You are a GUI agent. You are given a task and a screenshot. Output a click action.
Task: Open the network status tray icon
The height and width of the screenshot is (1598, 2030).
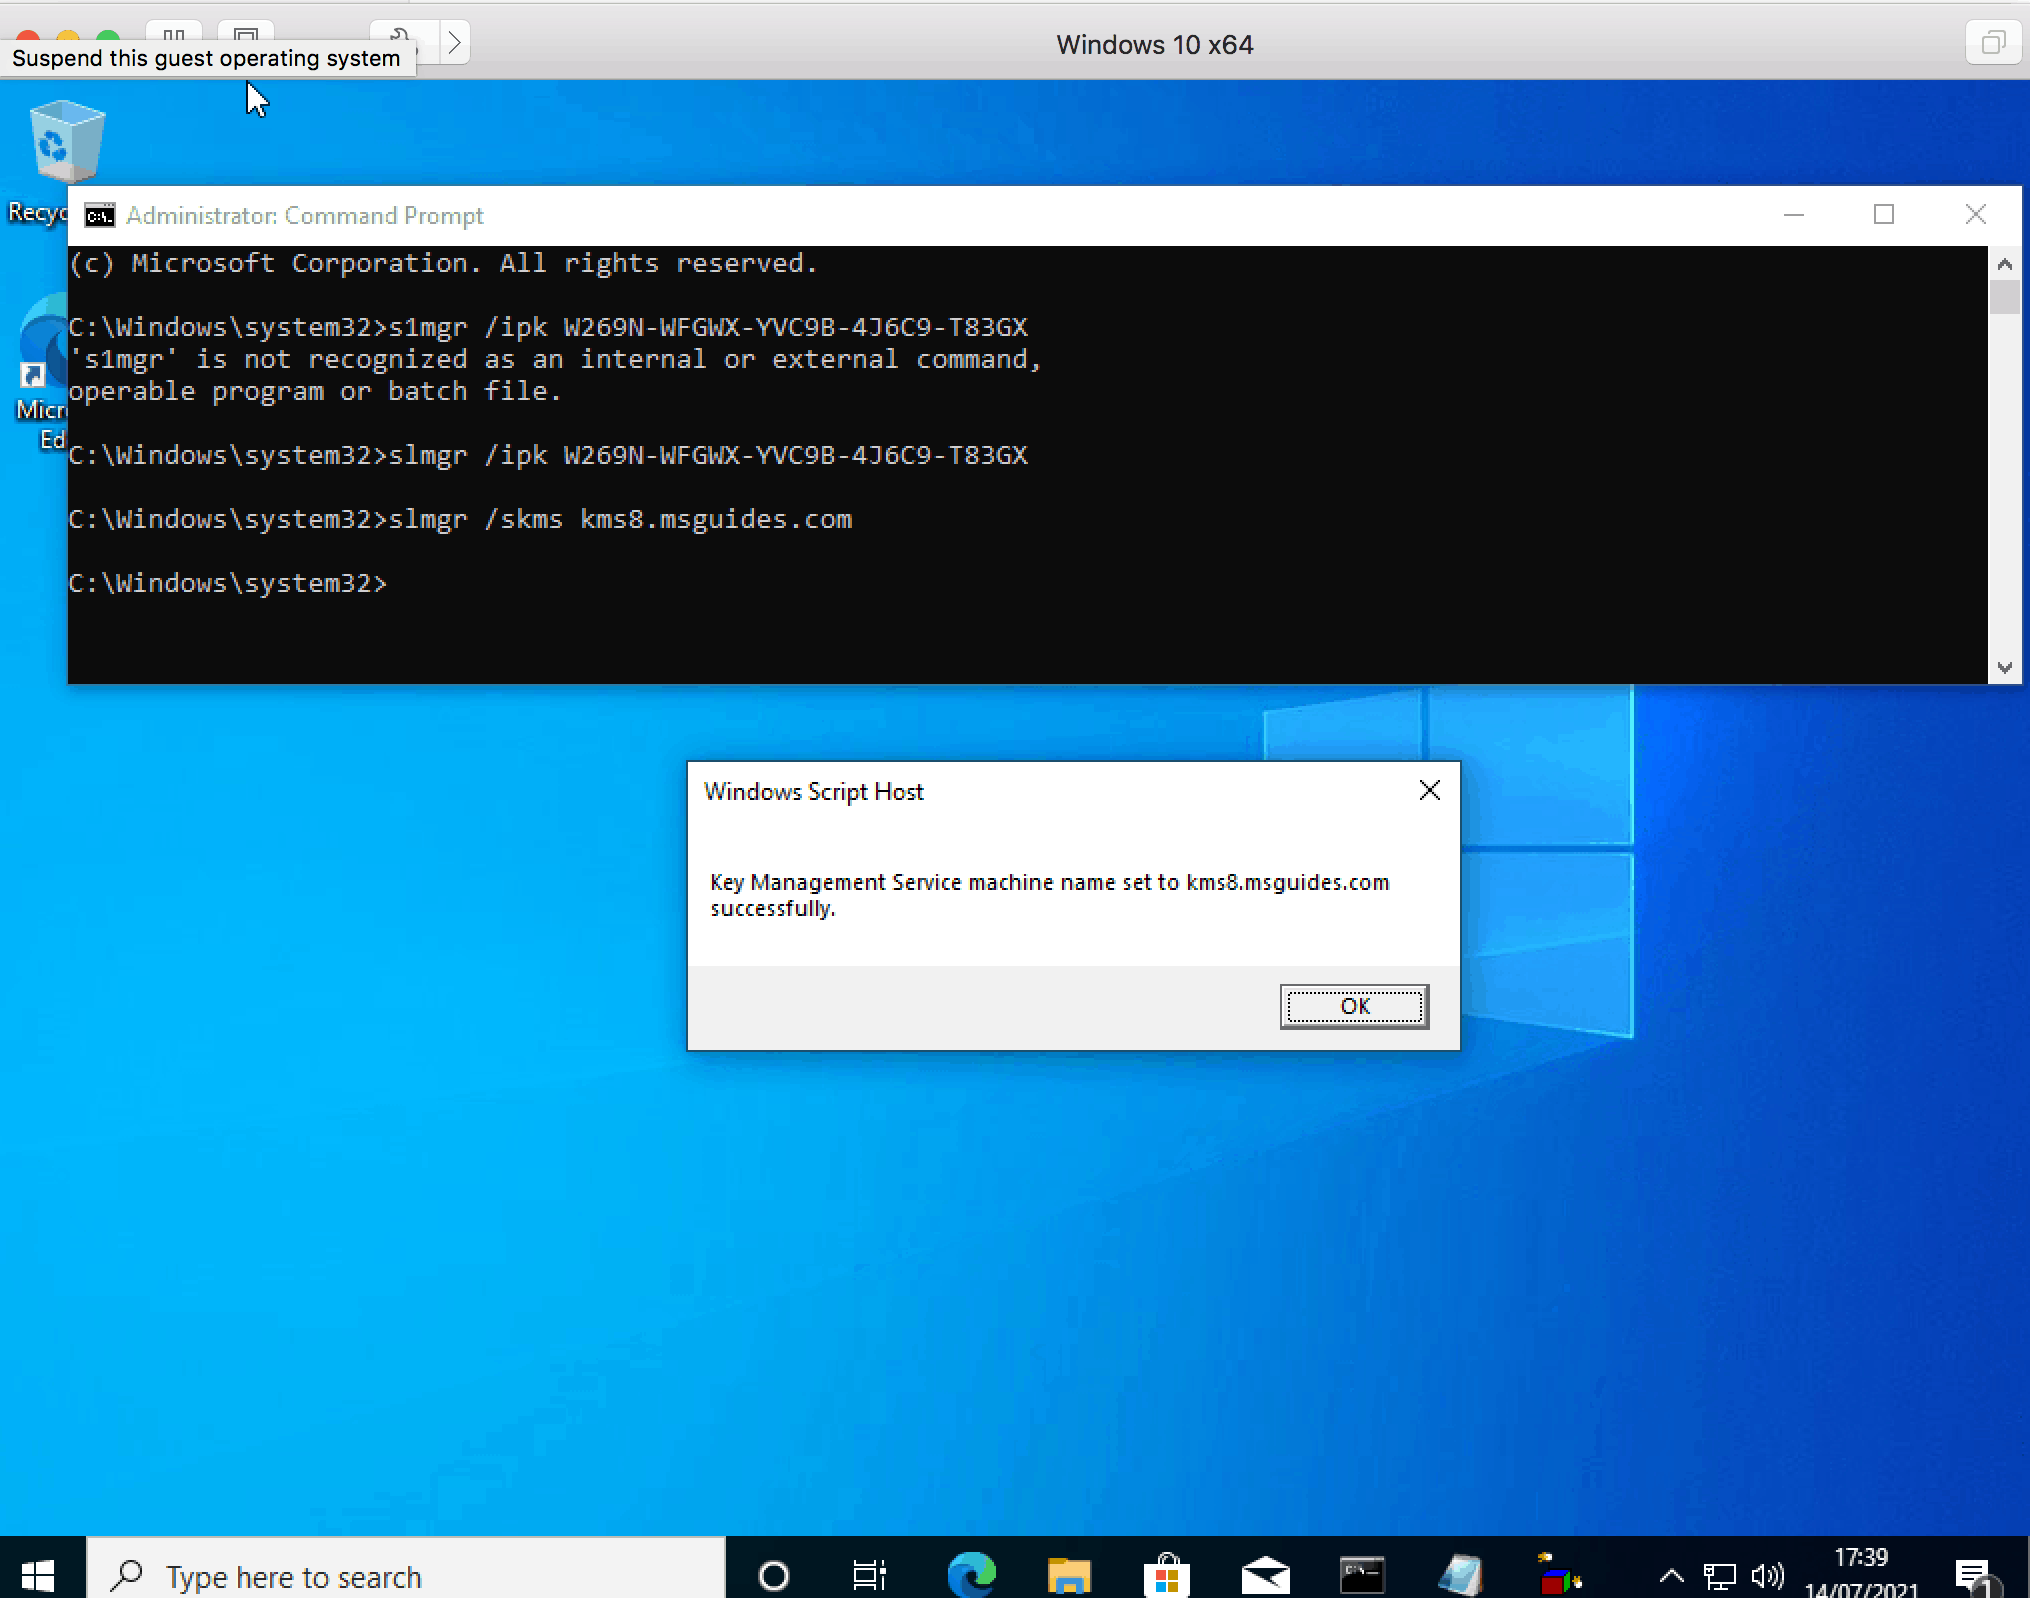1719,1577
